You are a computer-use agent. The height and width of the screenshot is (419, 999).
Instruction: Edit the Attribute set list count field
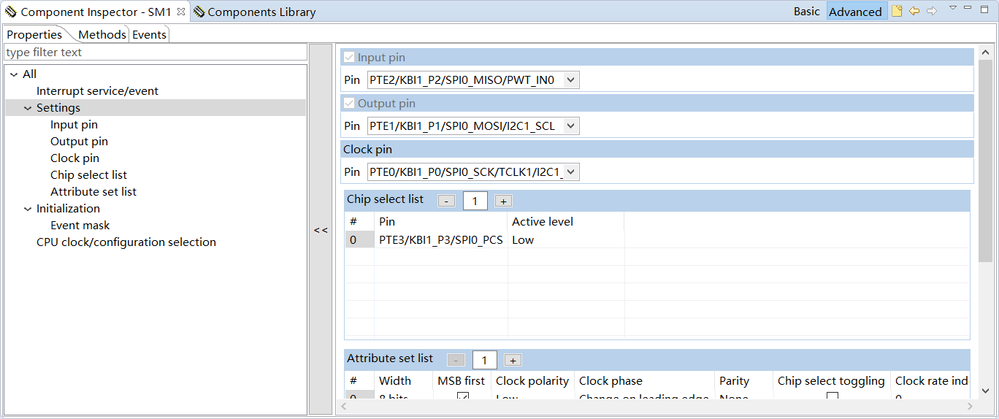click(x=485, y=360)
